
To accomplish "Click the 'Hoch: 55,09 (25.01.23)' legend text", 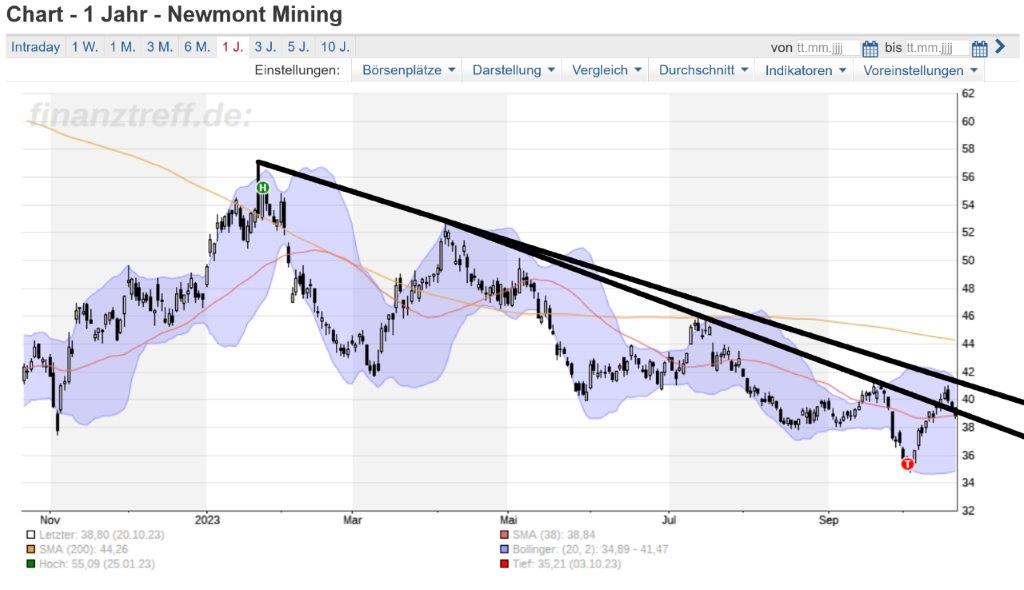I will tap(97, 563).
